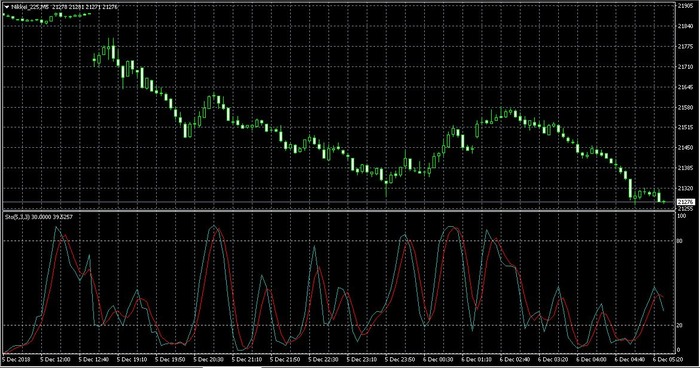
Task: Click the 5 Dec 21:50 time label
Action: 286,359
